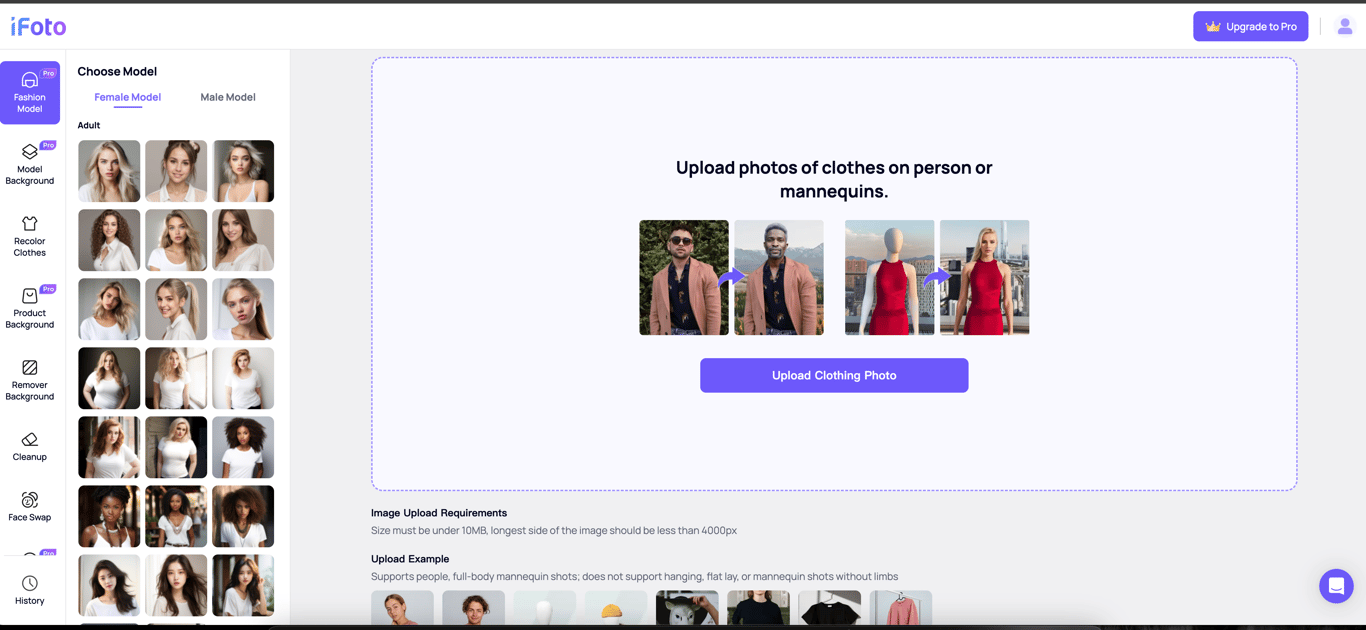Select the Recolor Clothes tool
Image resolution: width=1366 pixels, height=630 pixels.
tap(30, 237)
